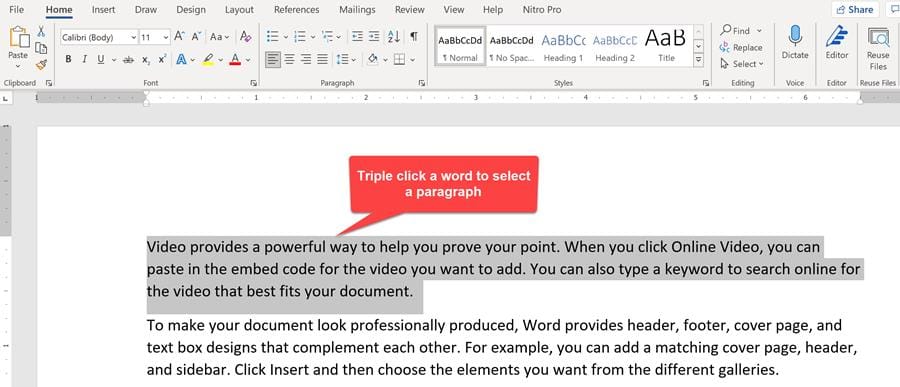The height and width of the screenshot is (387, 900).
Task: Apply the Heading 1 style
Action: [x=563, y=47]
